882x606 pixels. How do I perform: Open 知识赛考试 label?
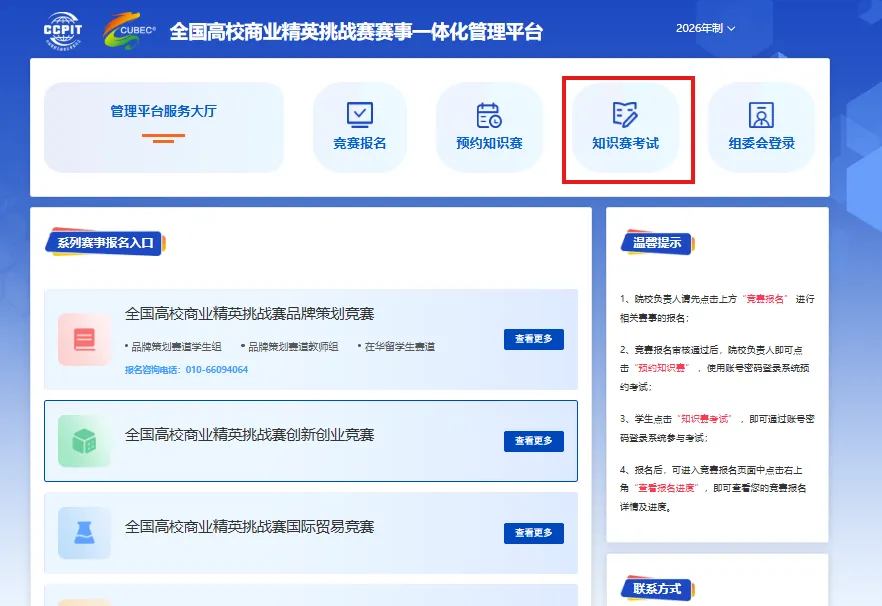625,143
